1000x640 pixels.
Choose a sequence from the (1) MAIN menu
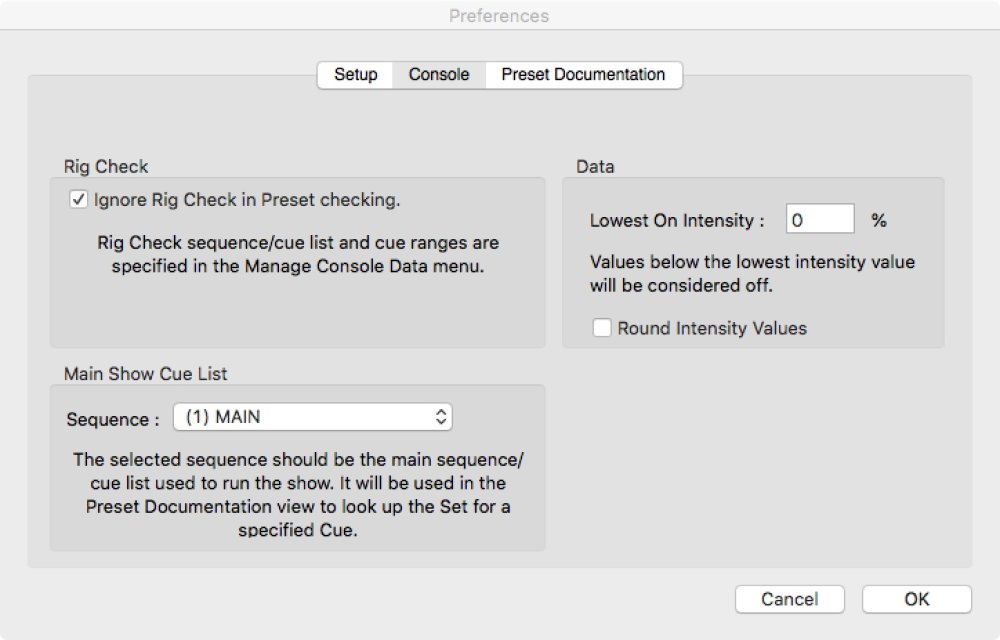pyautogui.click(x=313, y=416)
